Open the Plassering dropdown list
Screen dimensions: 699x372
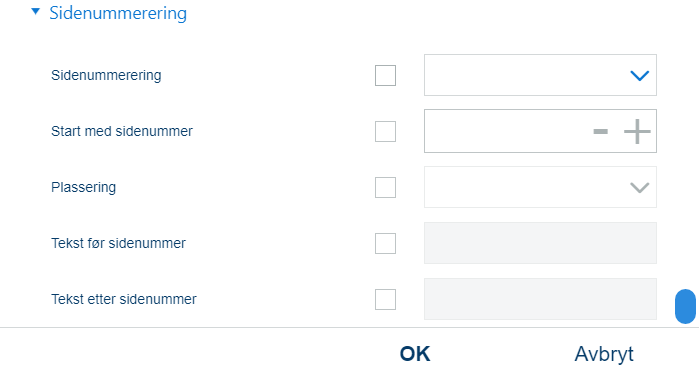540,187
